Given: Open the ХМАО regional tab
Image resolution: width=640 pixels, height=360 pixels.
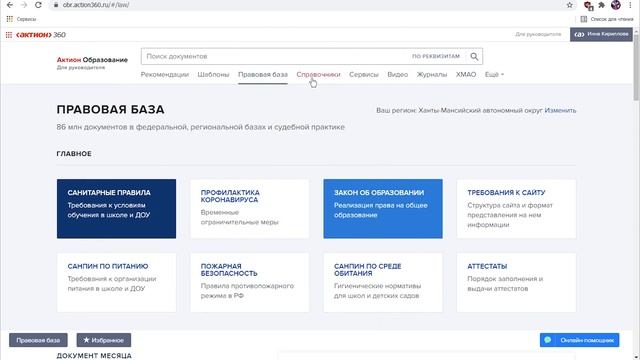Looking at the screenshot, I should (466, 74).
